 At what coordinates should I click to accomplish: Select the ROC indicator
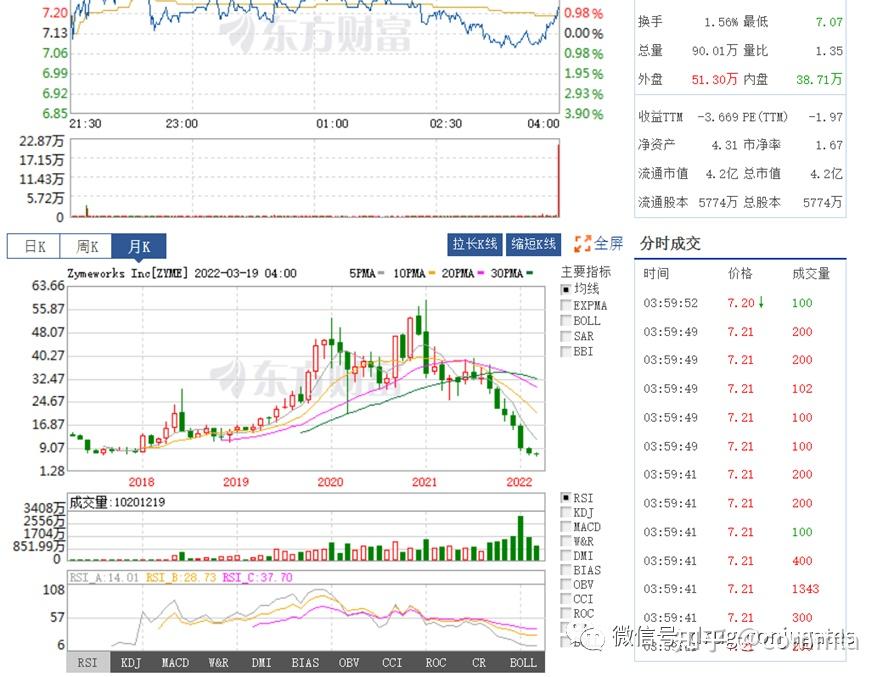(435, 662)
